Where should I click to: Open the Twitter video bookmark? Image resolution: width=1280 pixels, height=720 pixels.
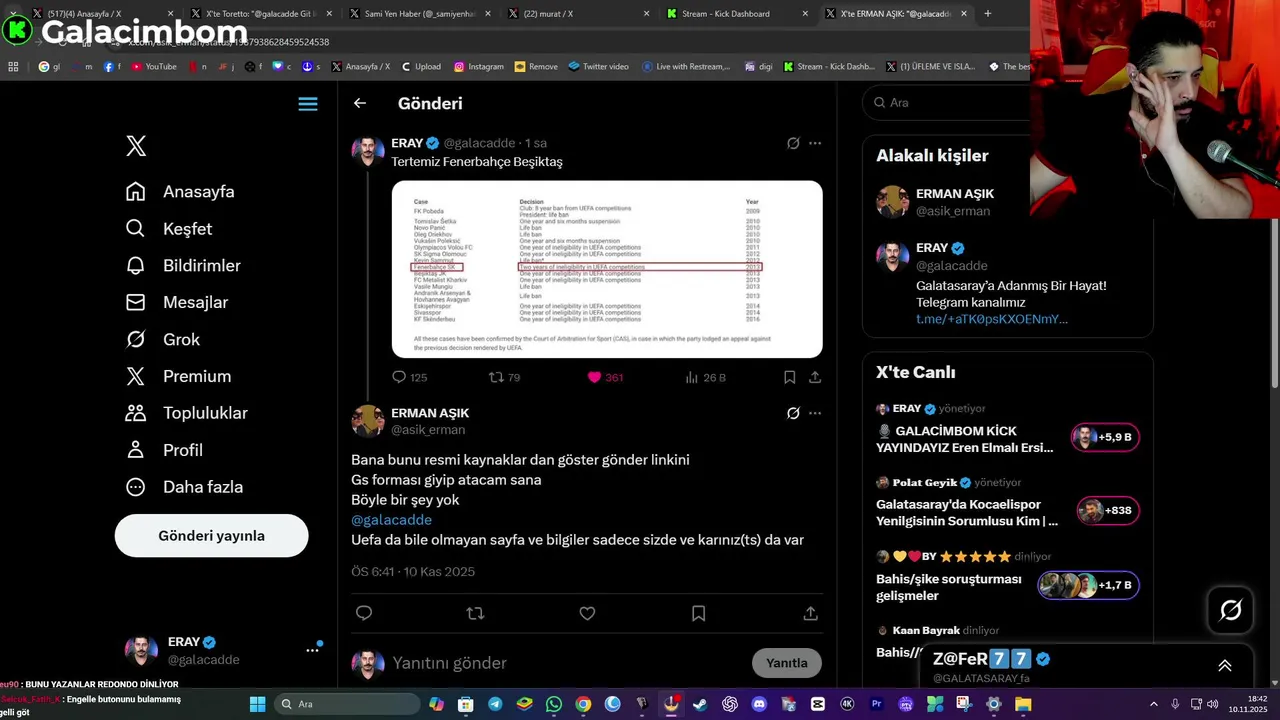point(598,67)
